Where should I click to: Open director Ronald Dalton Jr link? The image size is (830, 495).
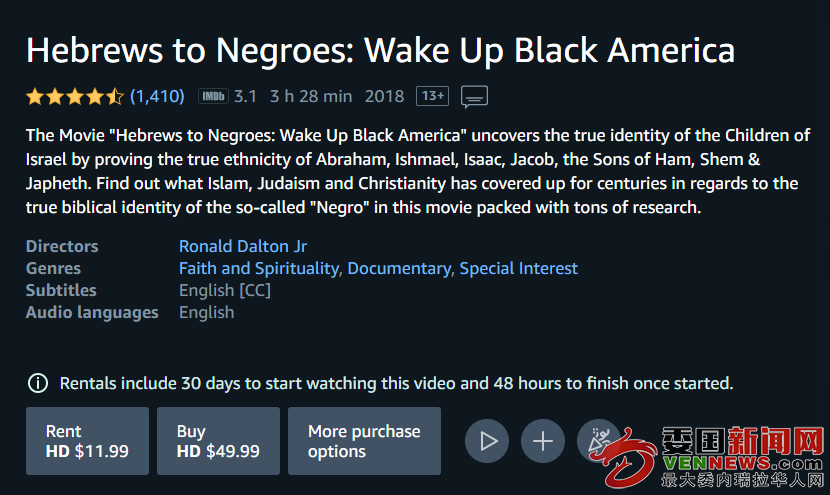click(243, 246)
